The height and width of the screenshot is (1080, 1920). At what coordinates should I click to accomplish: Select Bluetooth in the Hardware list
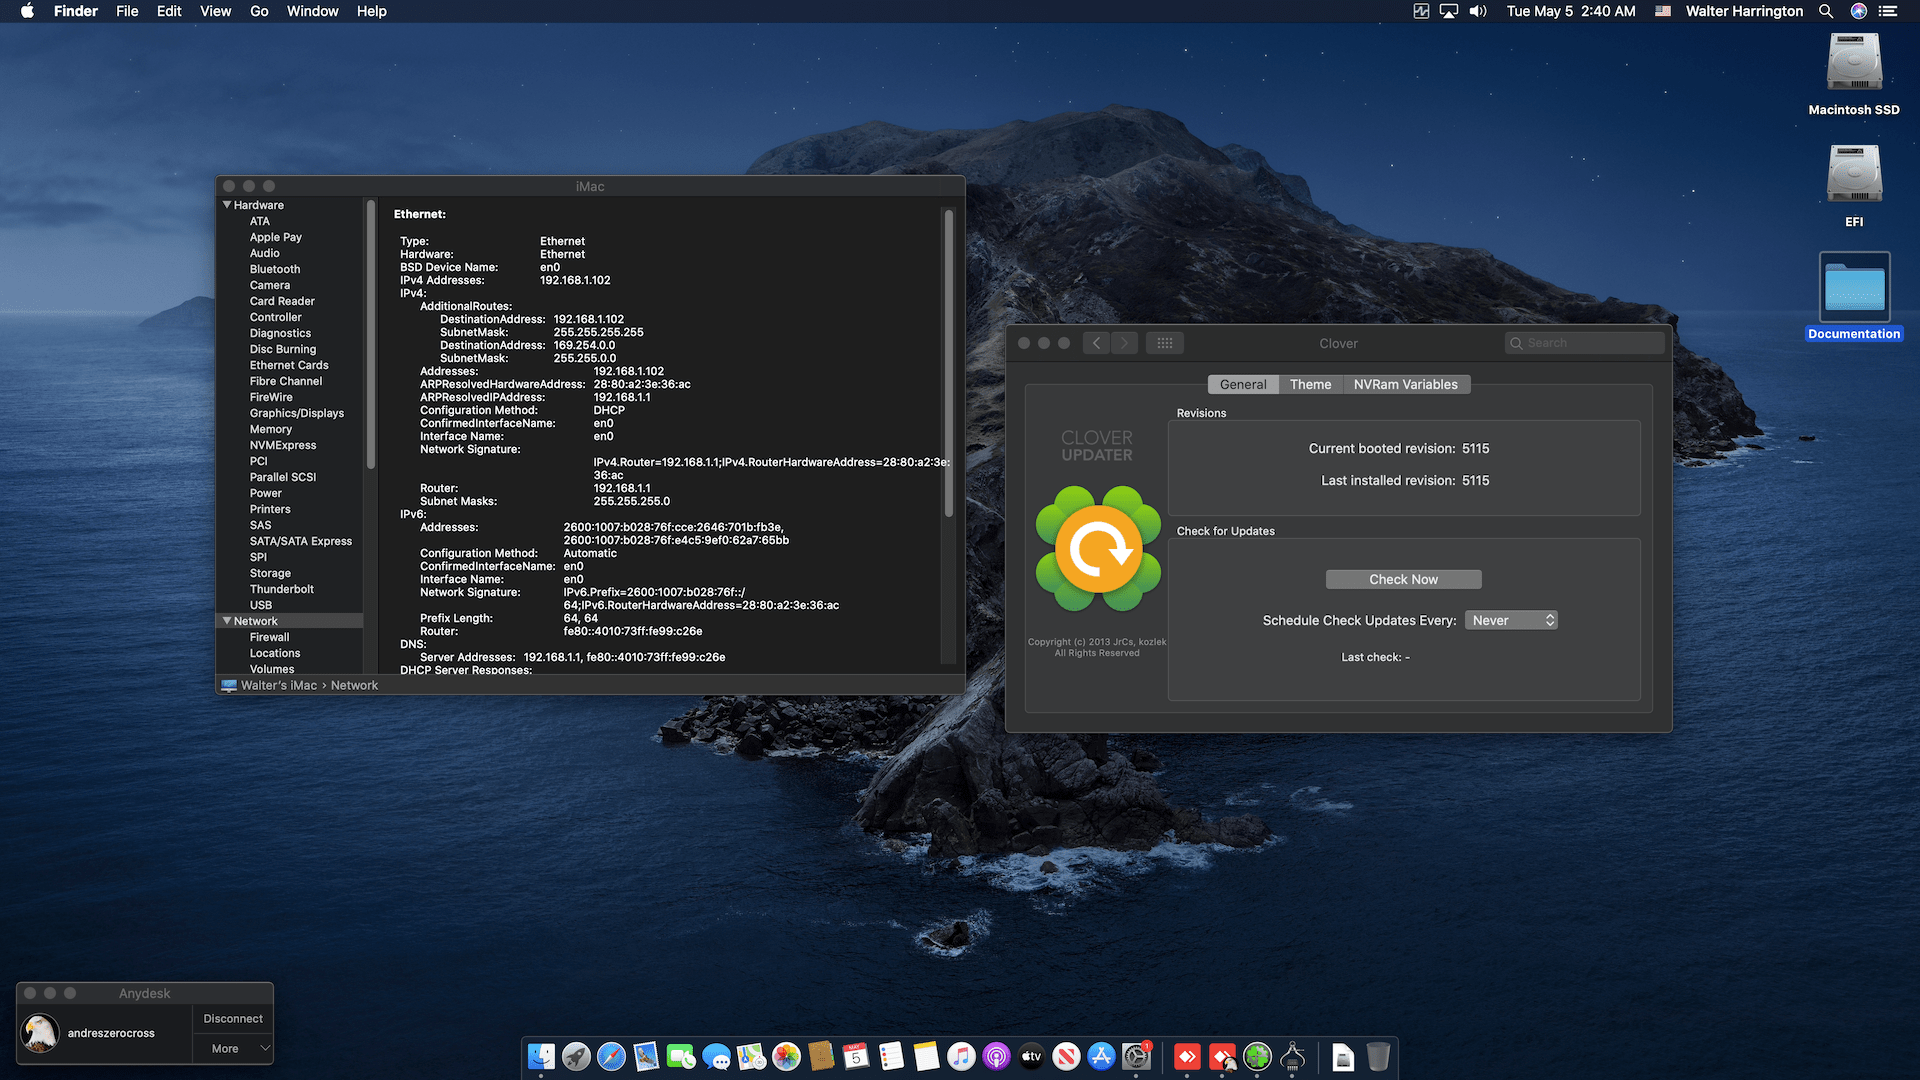click(275, 269)
